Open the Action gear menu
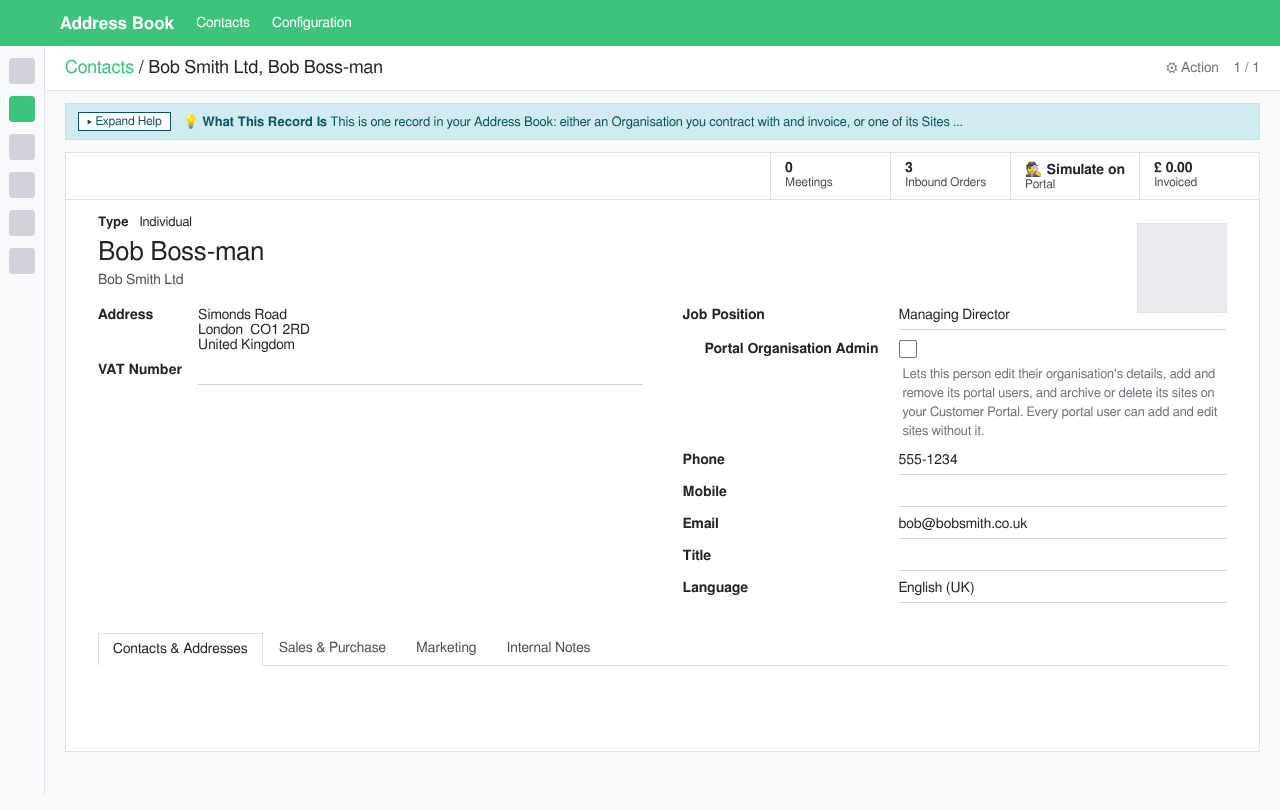This screenshot has width=1280, height=810. [1192, 68]
